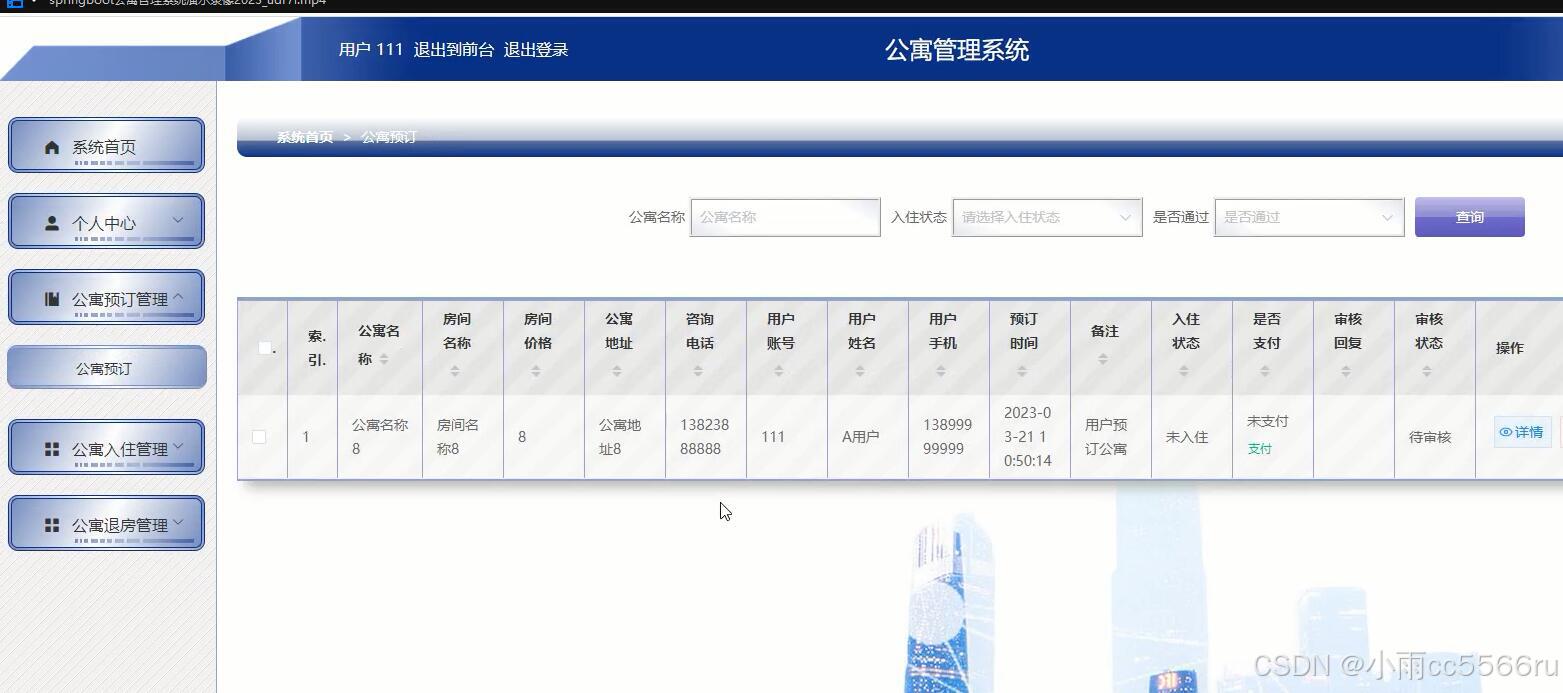Check the checkbox on row 1 of the table
1563x693 pixels.
(260, 436)
